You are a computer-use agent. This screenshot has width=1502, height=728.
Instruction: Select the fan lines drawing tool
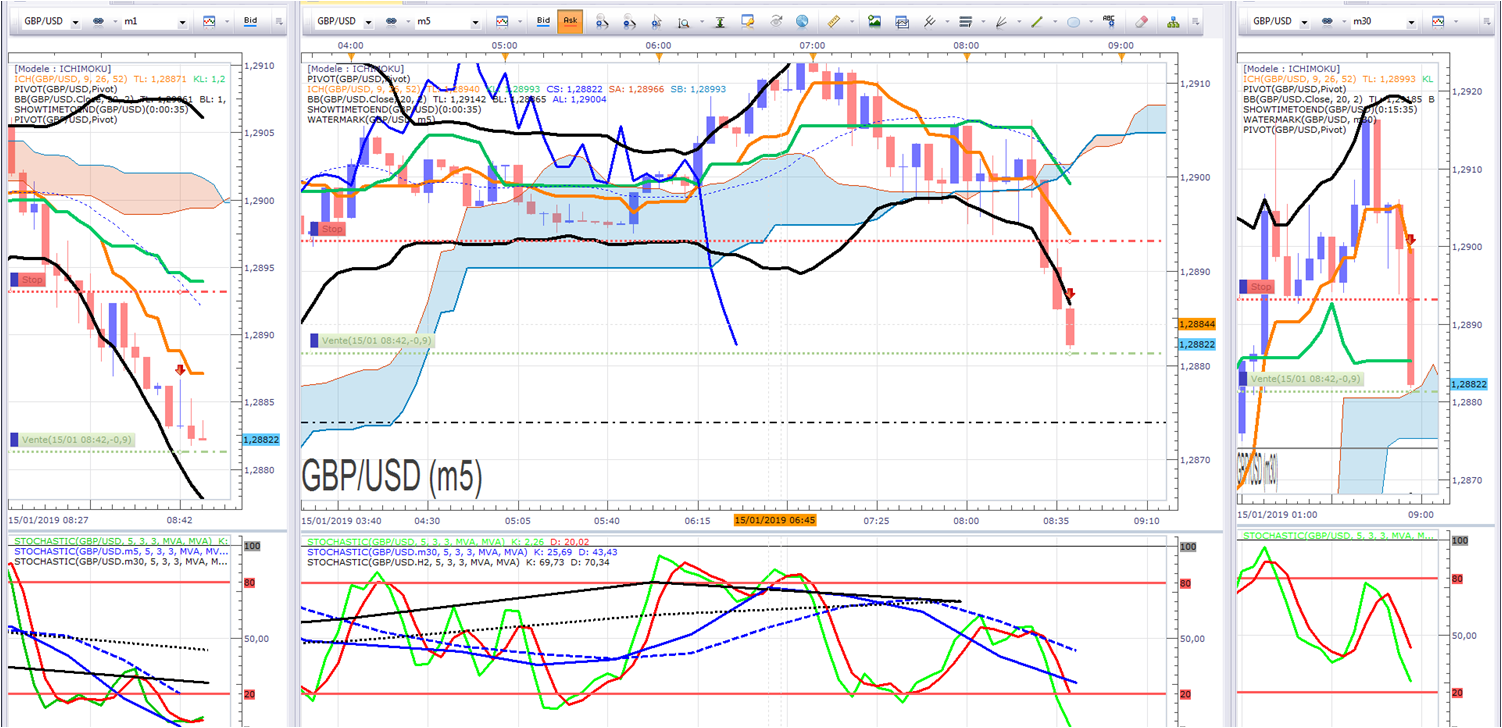pos(1001,21)
